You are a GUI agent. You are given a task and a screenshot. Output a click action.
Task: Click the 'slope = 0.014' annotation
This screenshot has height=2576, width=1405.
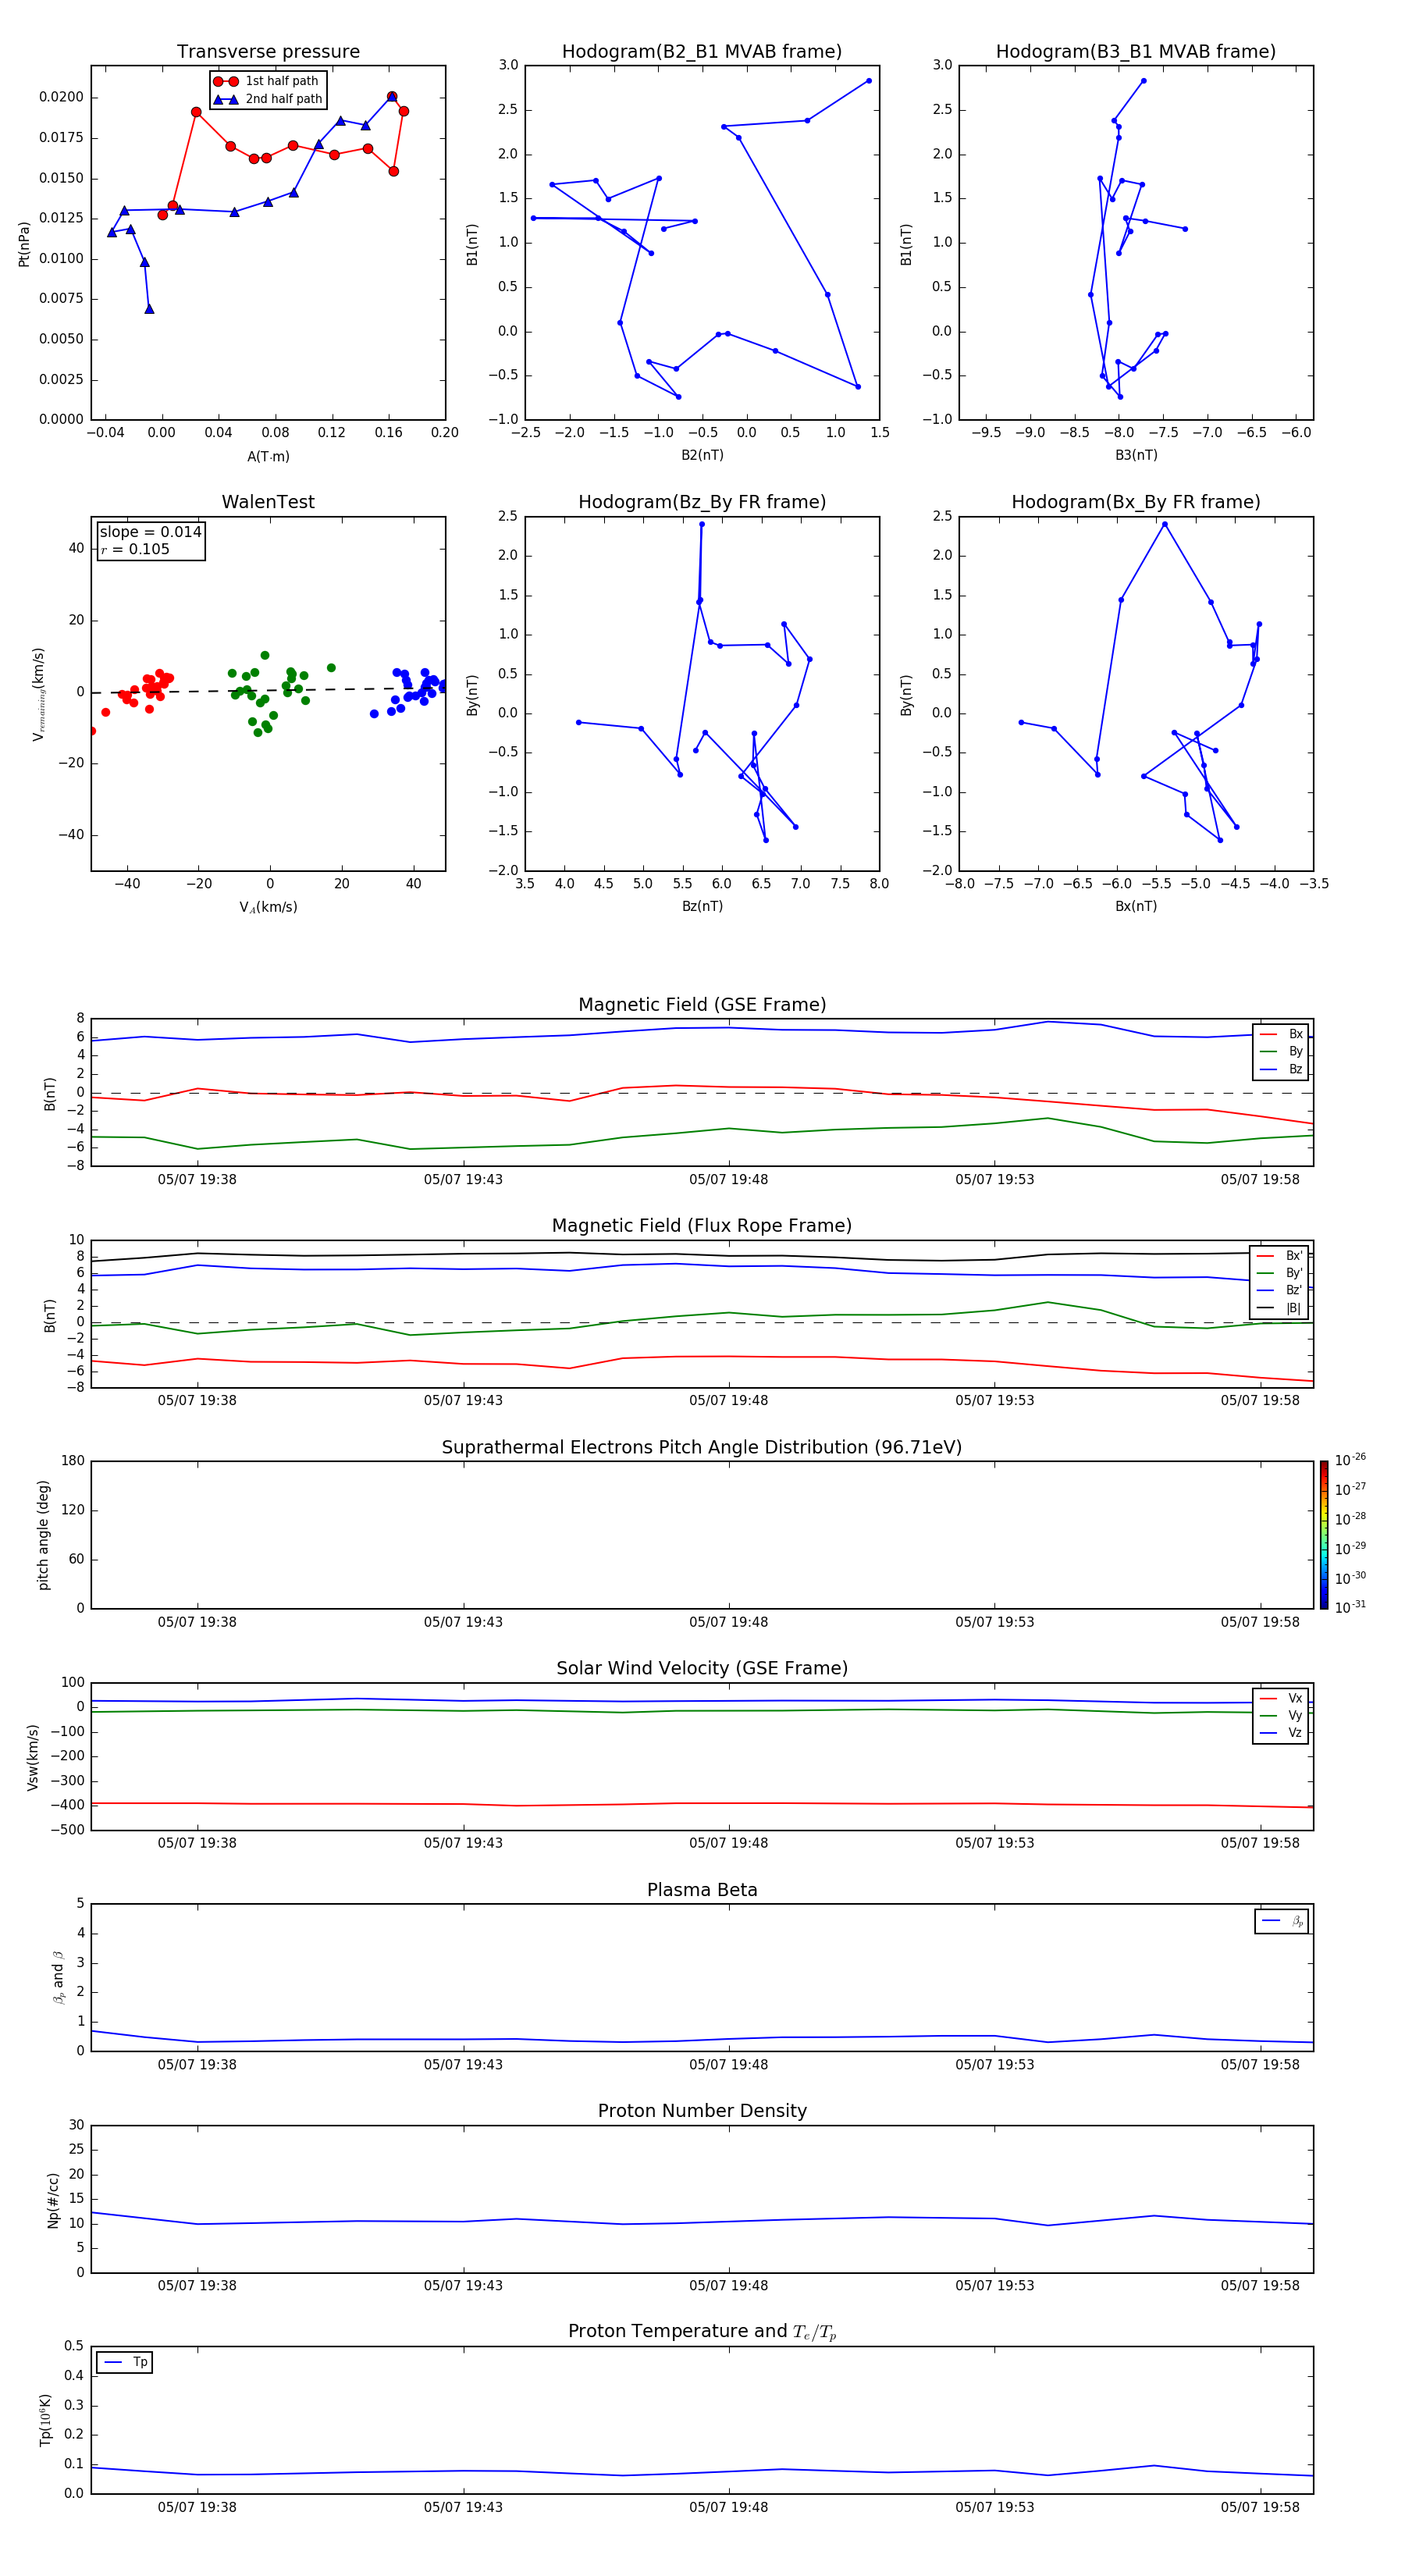(x=150, y=532)
